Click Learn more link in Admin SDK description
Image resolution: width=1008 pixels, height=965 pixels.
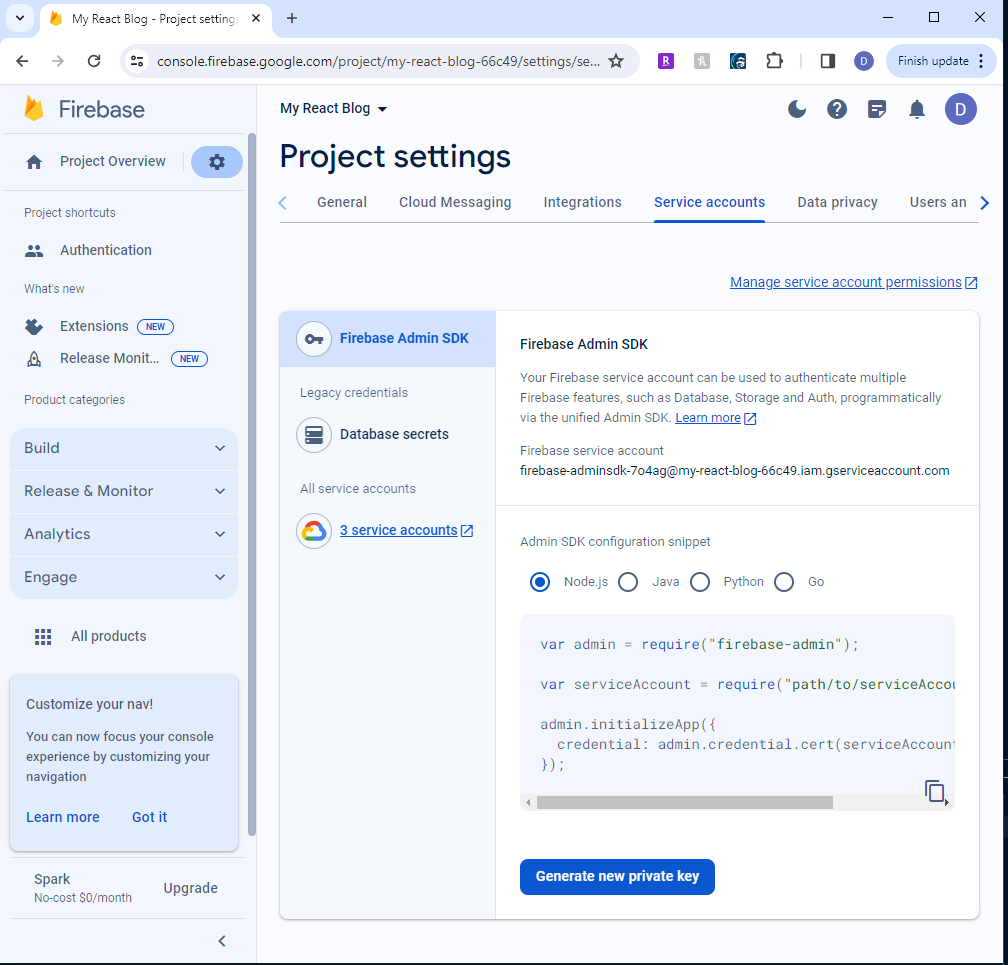pos(716,418)
